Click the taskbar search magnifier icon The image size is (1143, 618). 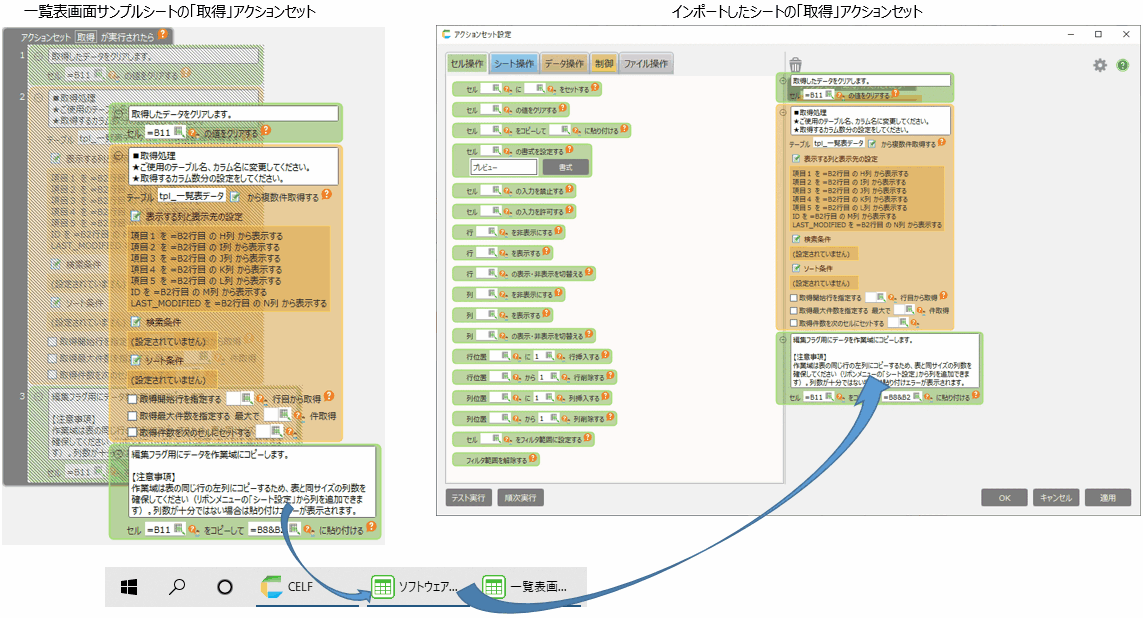[177, 587]
